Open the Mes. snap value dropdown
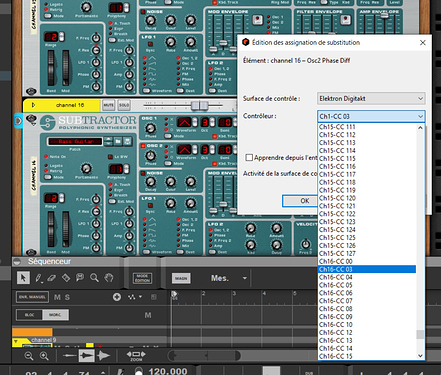Screen dimensions: 441x375 [x=244, y=278]
